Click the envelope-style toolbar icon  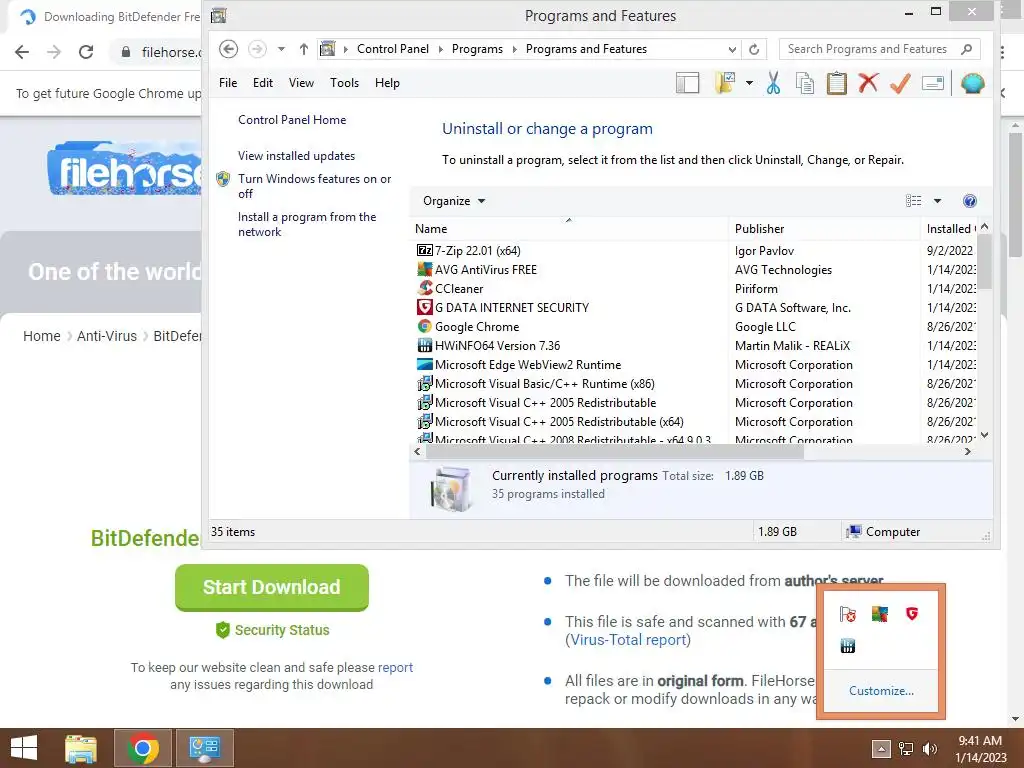pyautogui.click(x=933, y=83)
